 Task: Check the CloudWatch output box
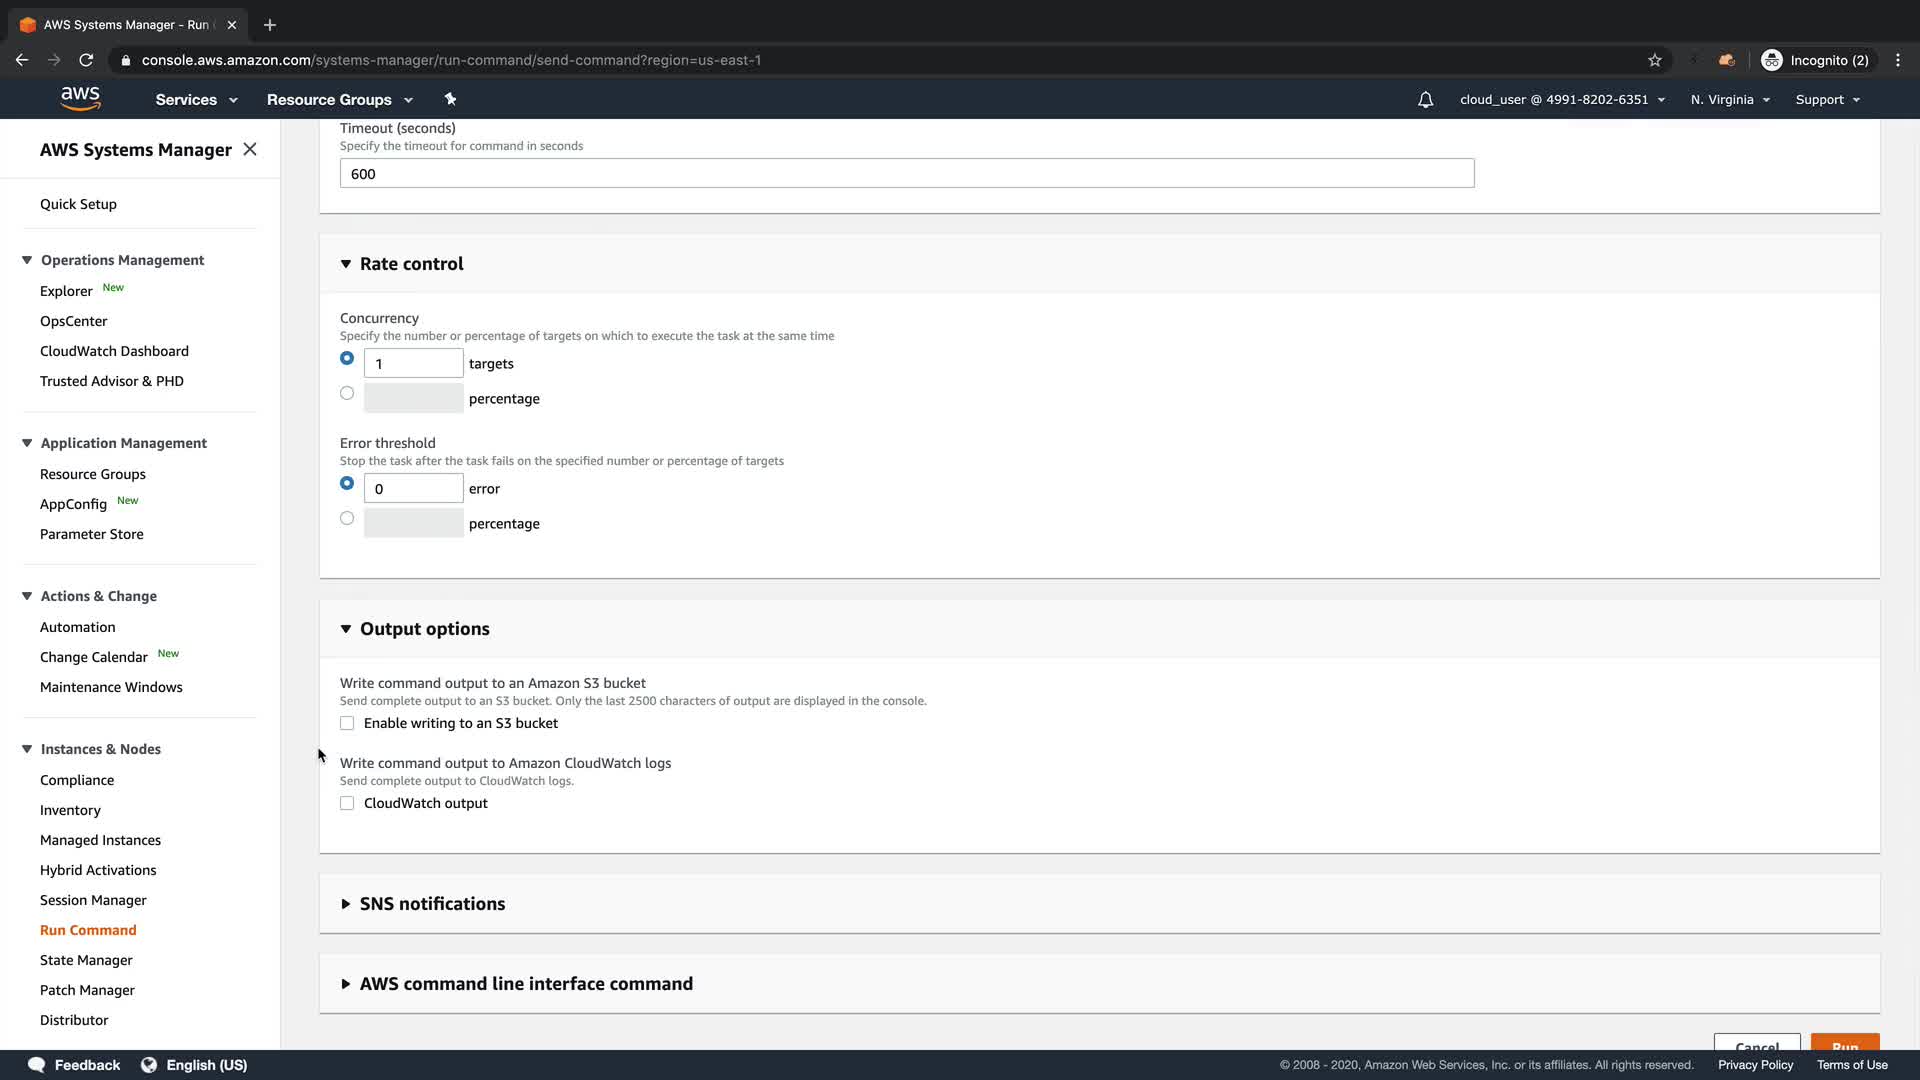pyautogui.click(x=347, y=803)
